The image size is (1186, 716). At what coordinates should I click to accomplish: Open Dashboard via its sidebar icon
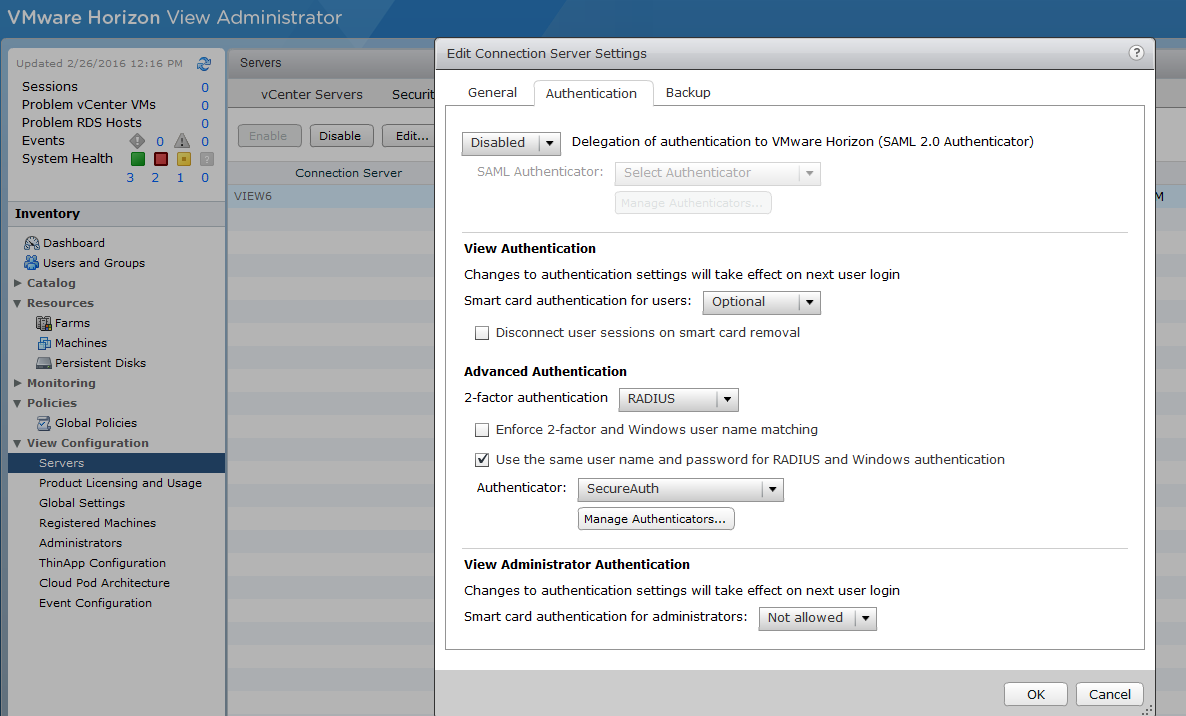pyautogui.click(x=32, y=243)
